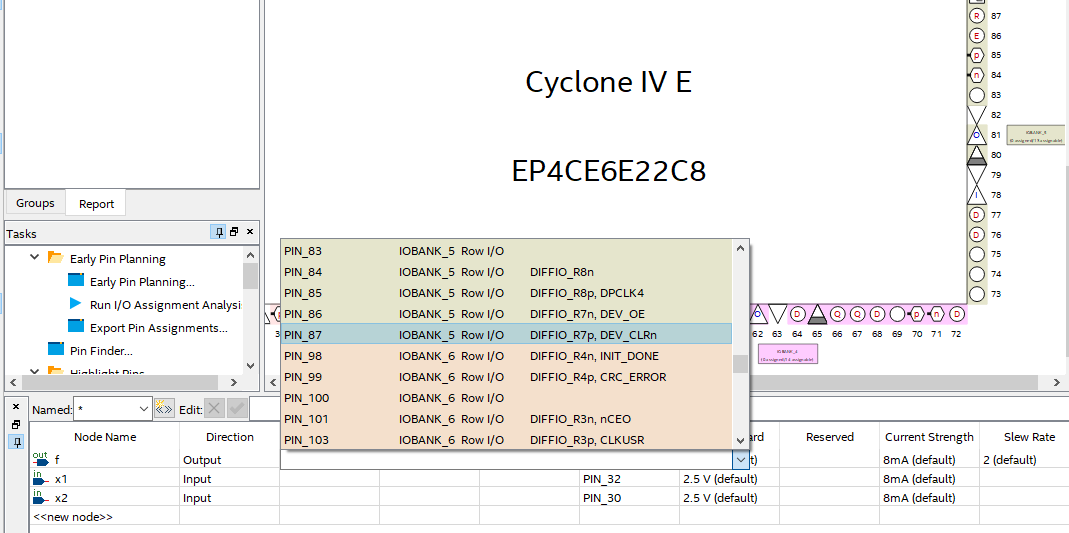
Task: Click the Run I/O Assignment Analysis play icon
Action: click(75, 304)
